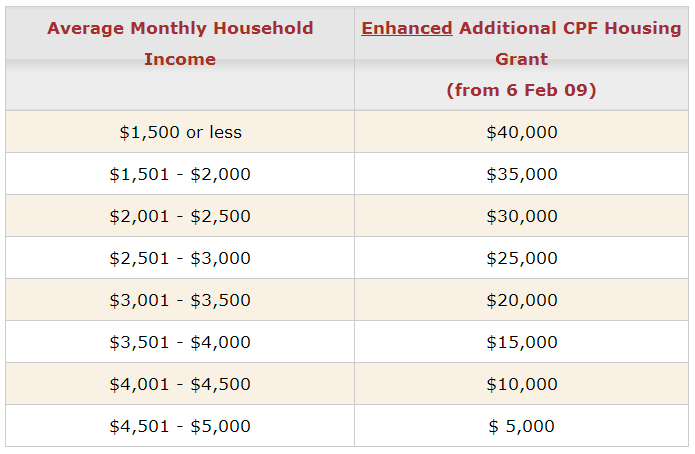The image size is (695, 454).
Task: Click the underlined Enhanced link in header
Action: [406, 28]
